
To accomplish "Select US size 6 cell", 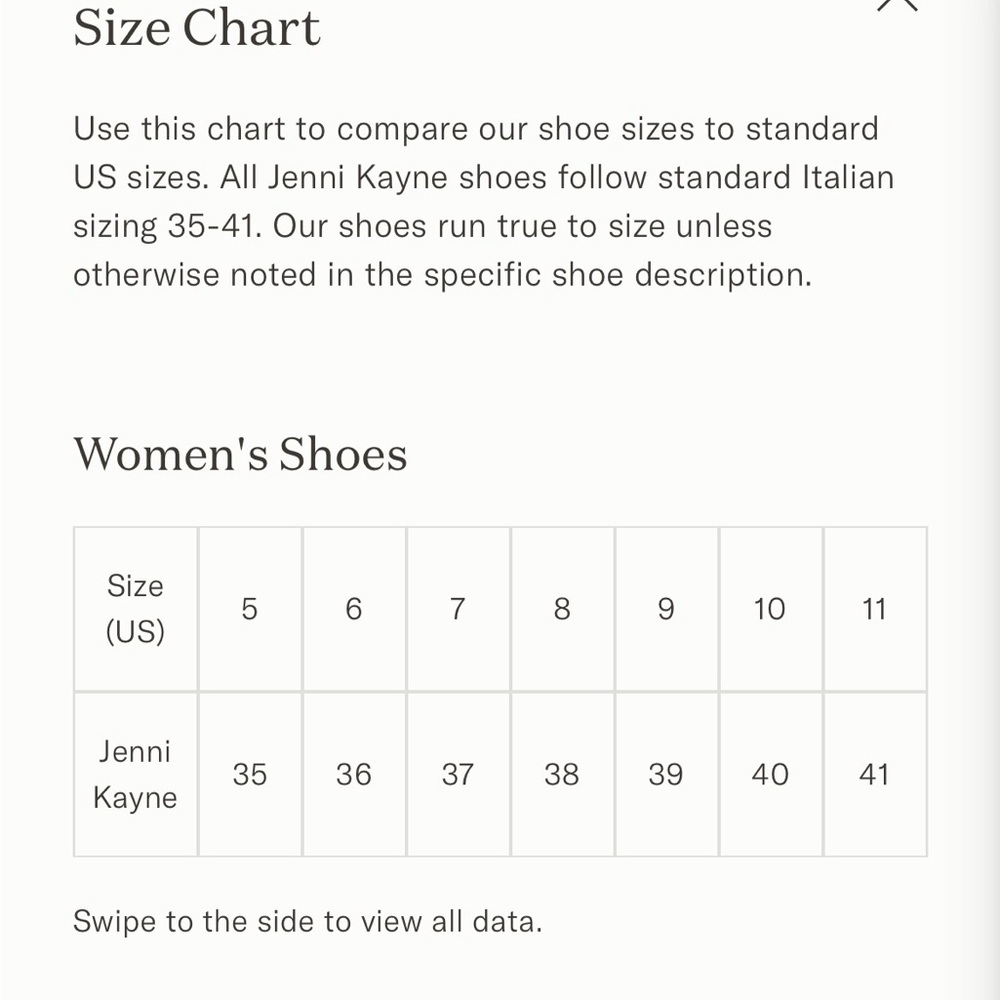I will (x=354, y=609).
